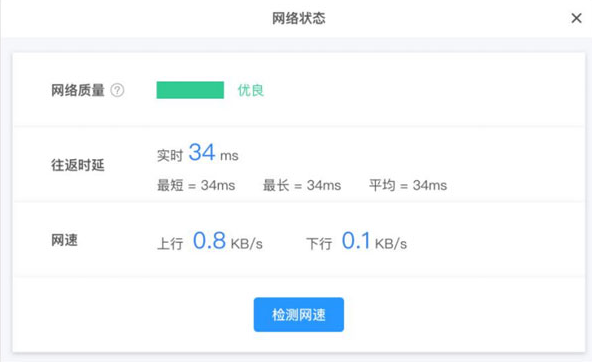
Task: Select the 往返时延 label
Action: tap(78, 165)
